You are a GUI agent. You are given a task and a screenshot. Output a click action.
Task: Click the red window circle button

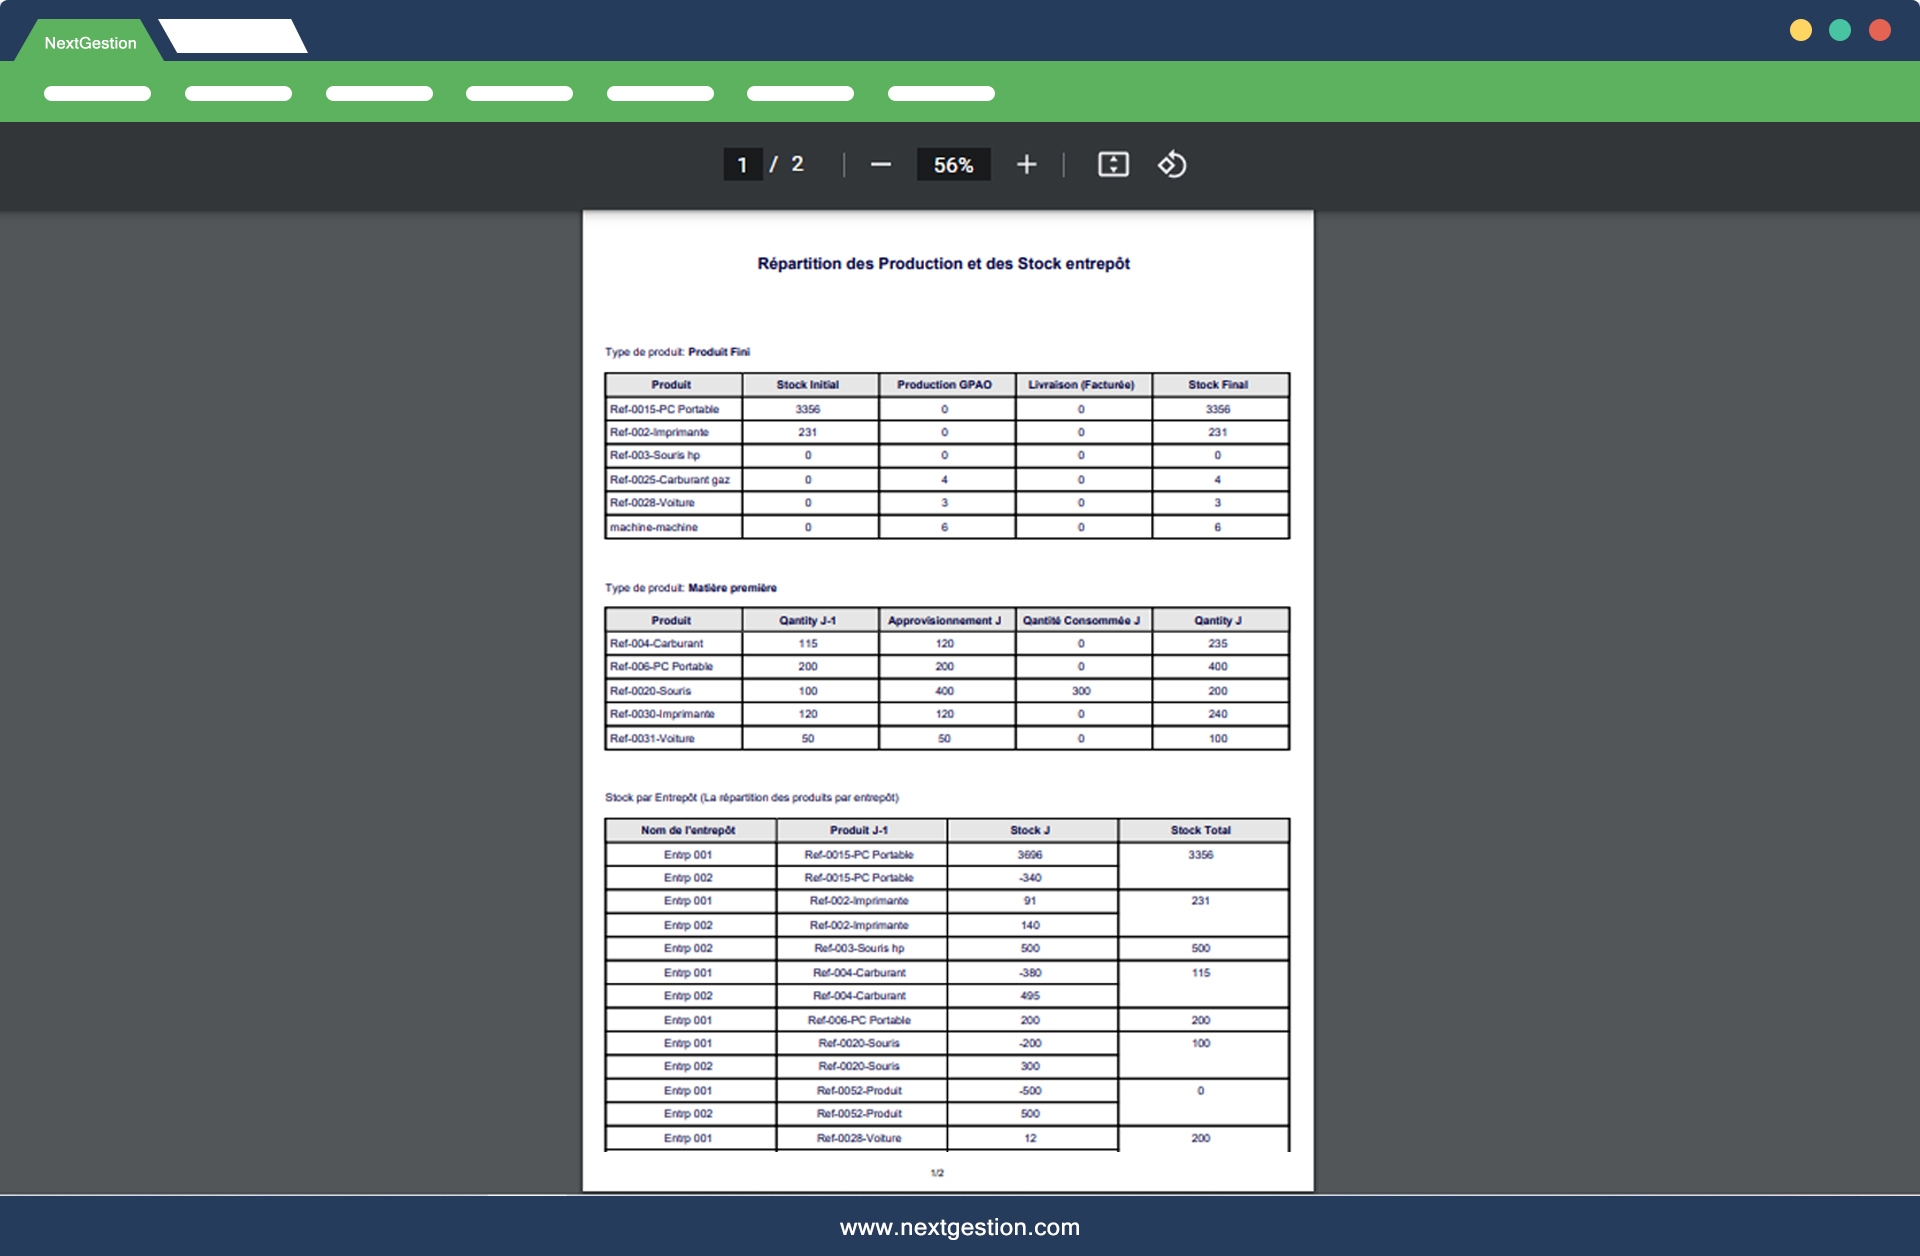point(1880,30)
